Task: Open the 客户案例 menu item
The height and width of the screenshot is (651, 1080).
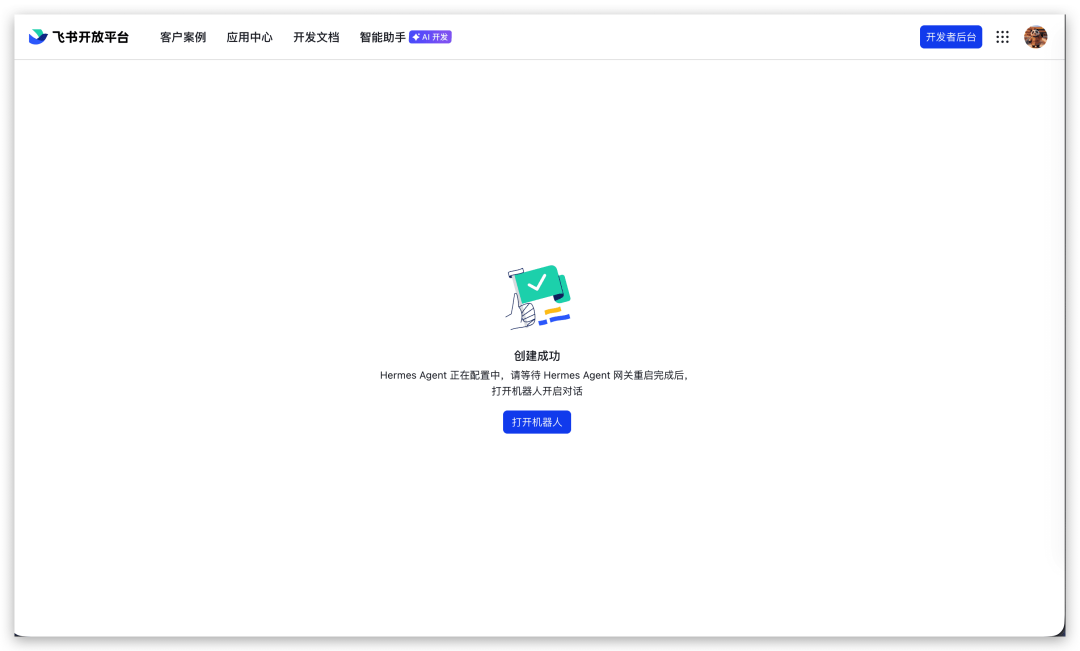Action: pos(183,37)
